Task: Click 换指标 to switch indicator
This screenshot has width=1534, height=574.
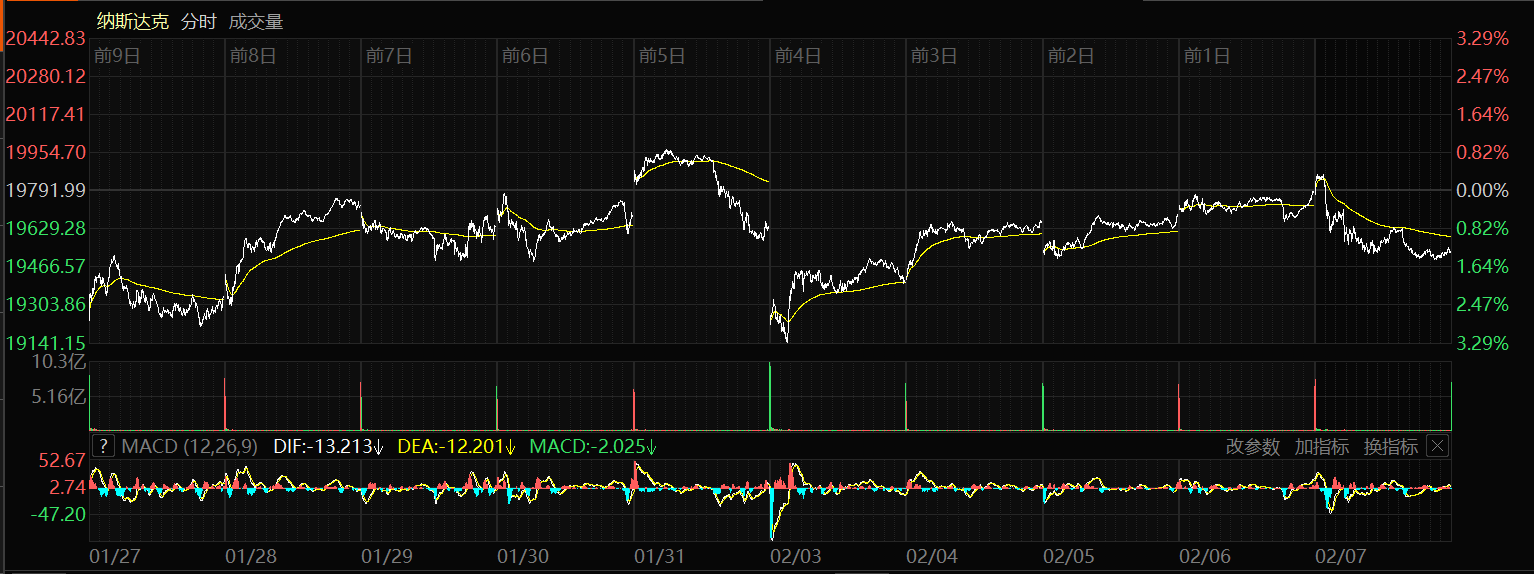Action: pyautogui.click(x=1391, y=446)
